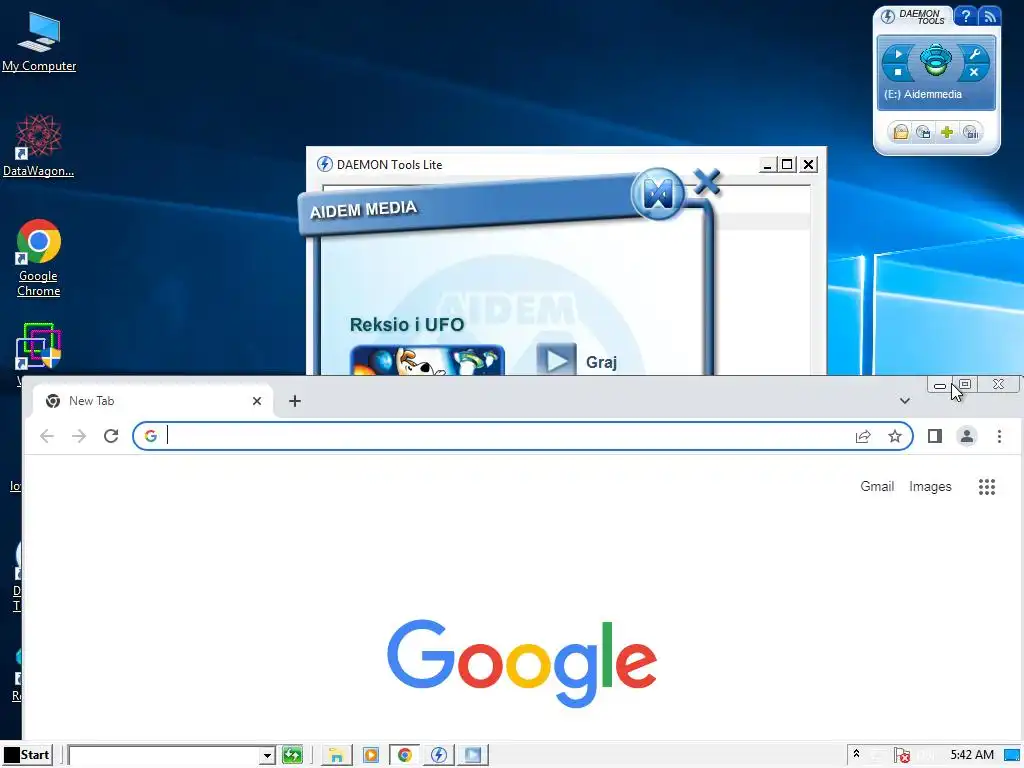Click the Graj label text
The height and width of the screenshot is (768, 1024).
(601, 362)
